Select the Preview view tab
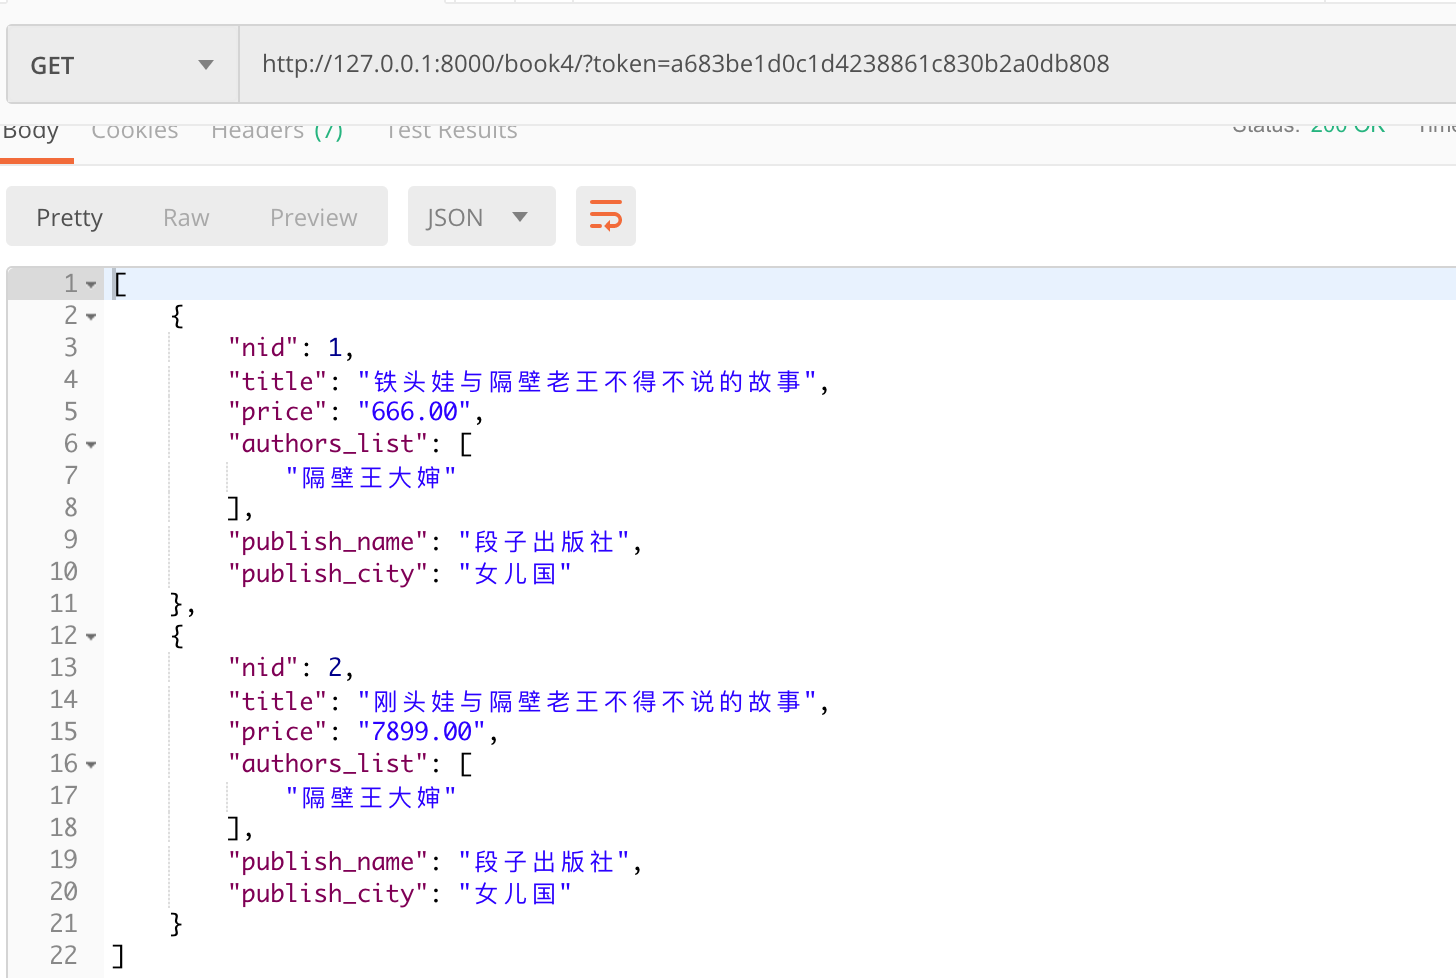 [314, 218]
